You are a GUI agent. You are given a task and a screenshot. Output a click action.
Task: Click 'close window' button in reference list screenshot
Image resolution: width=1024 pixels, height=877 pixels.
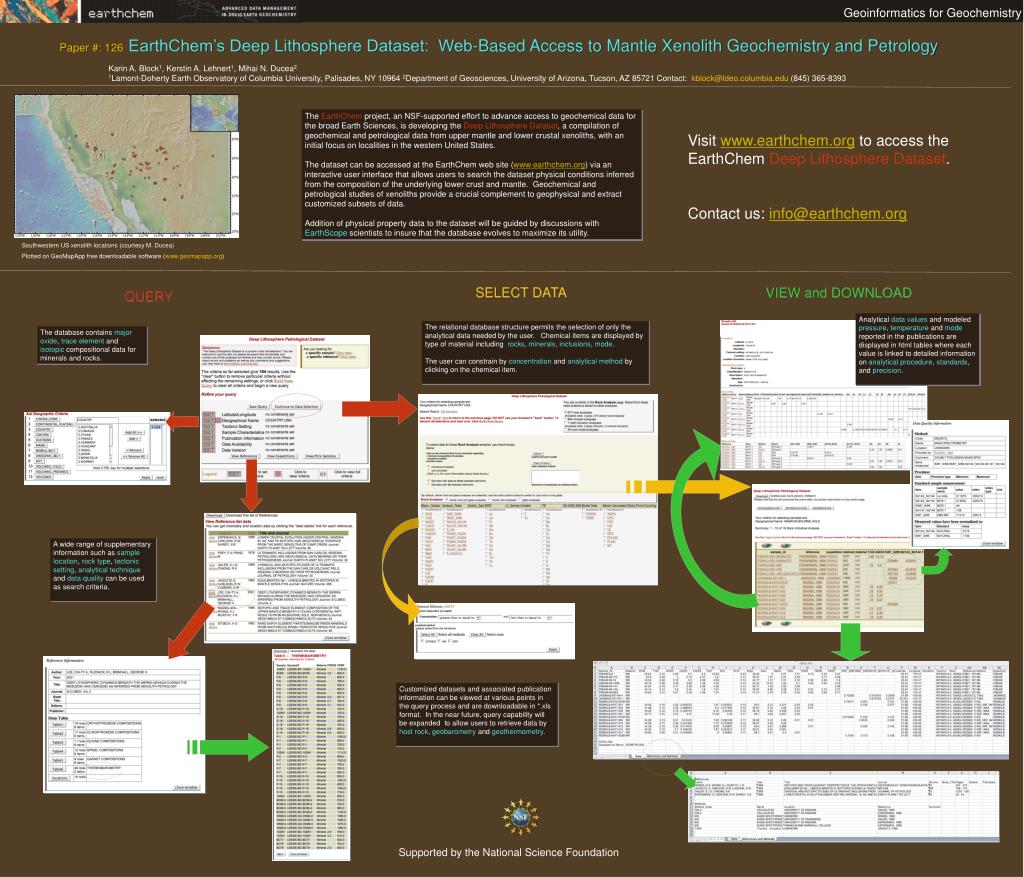click(336, 637)
